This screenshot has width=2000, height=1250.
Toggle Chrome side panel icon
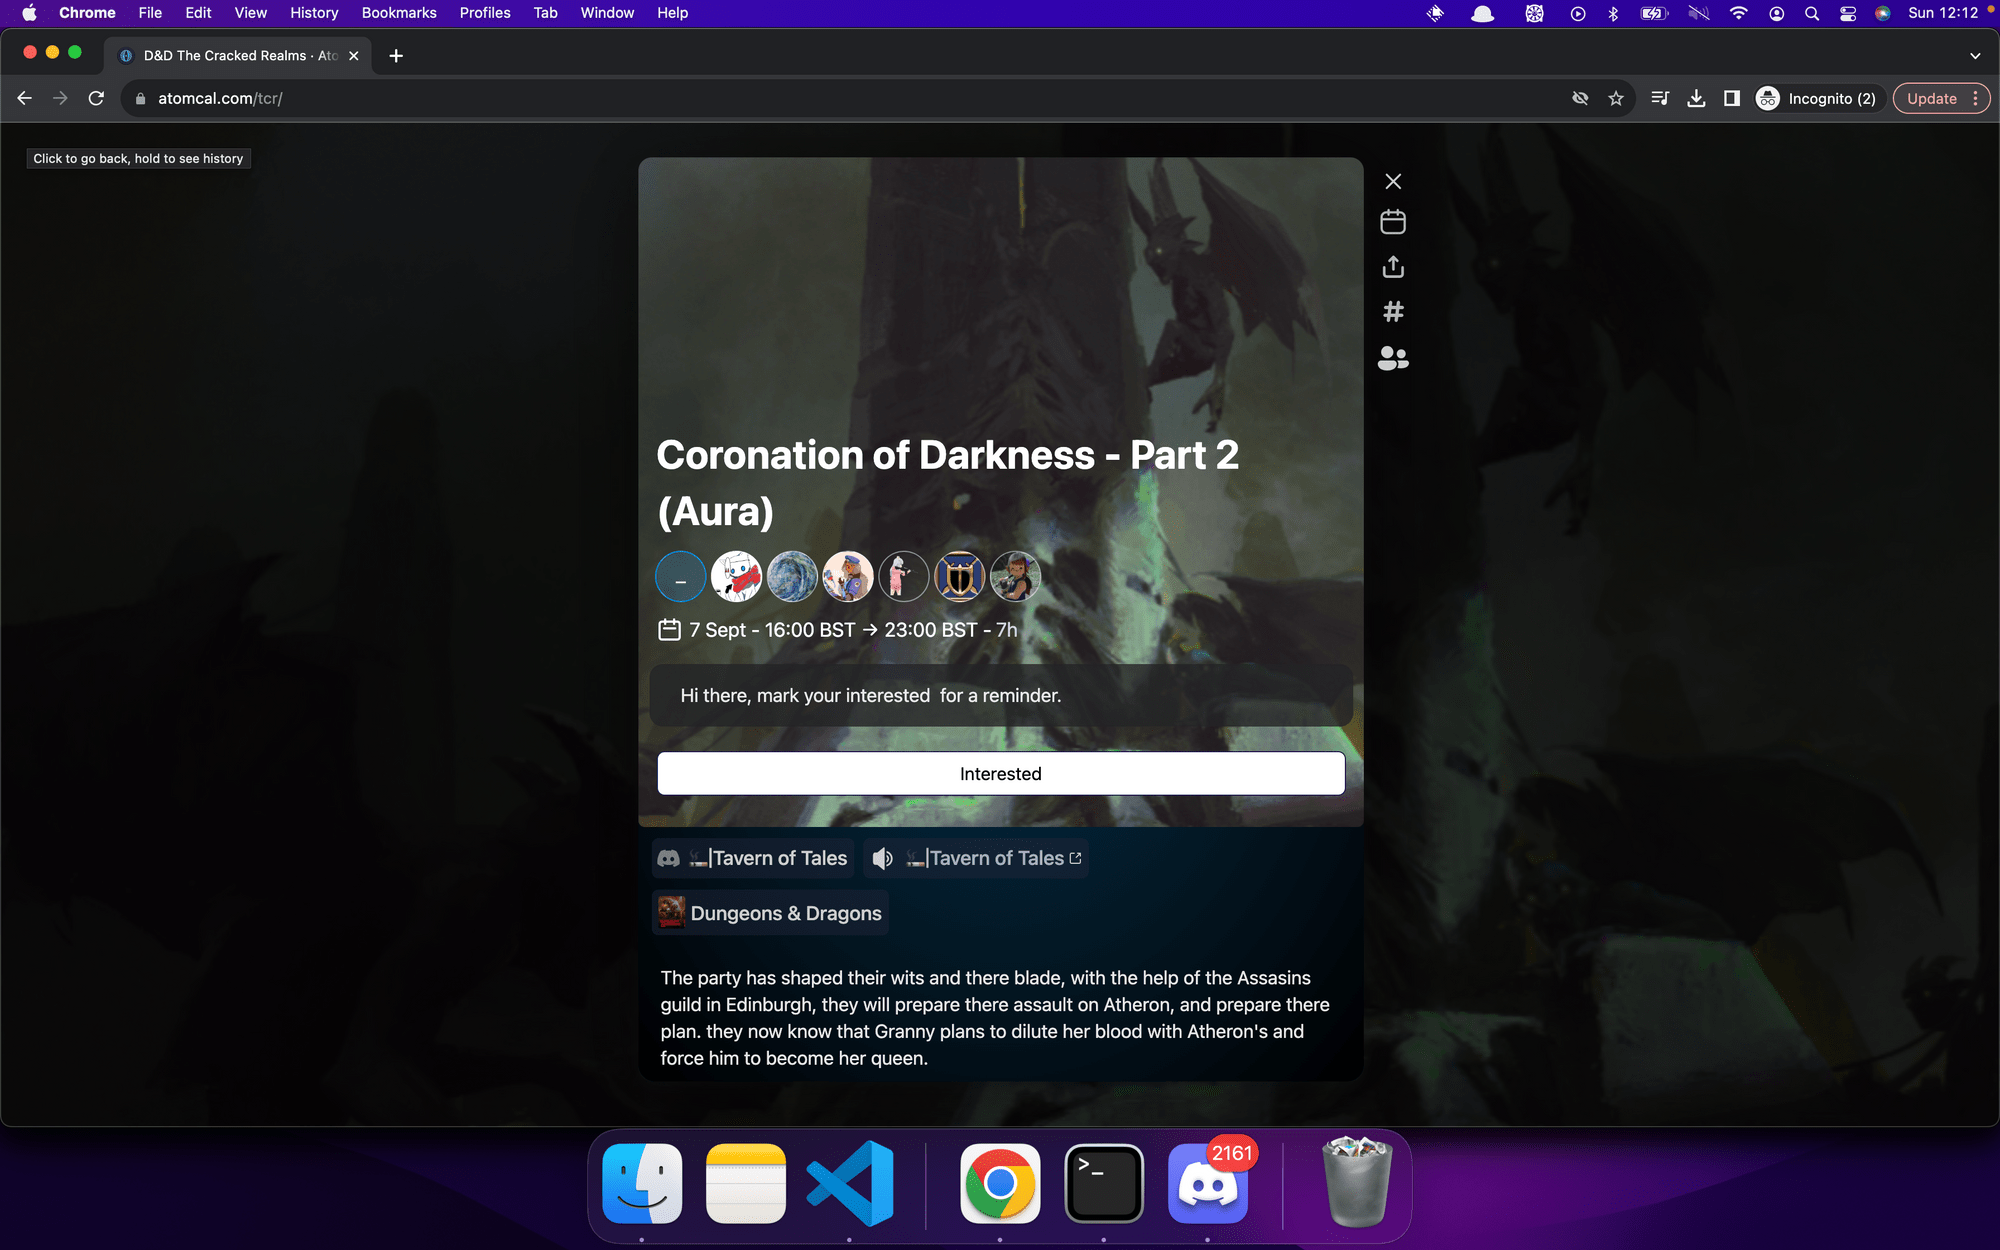tap(1732, 98)
